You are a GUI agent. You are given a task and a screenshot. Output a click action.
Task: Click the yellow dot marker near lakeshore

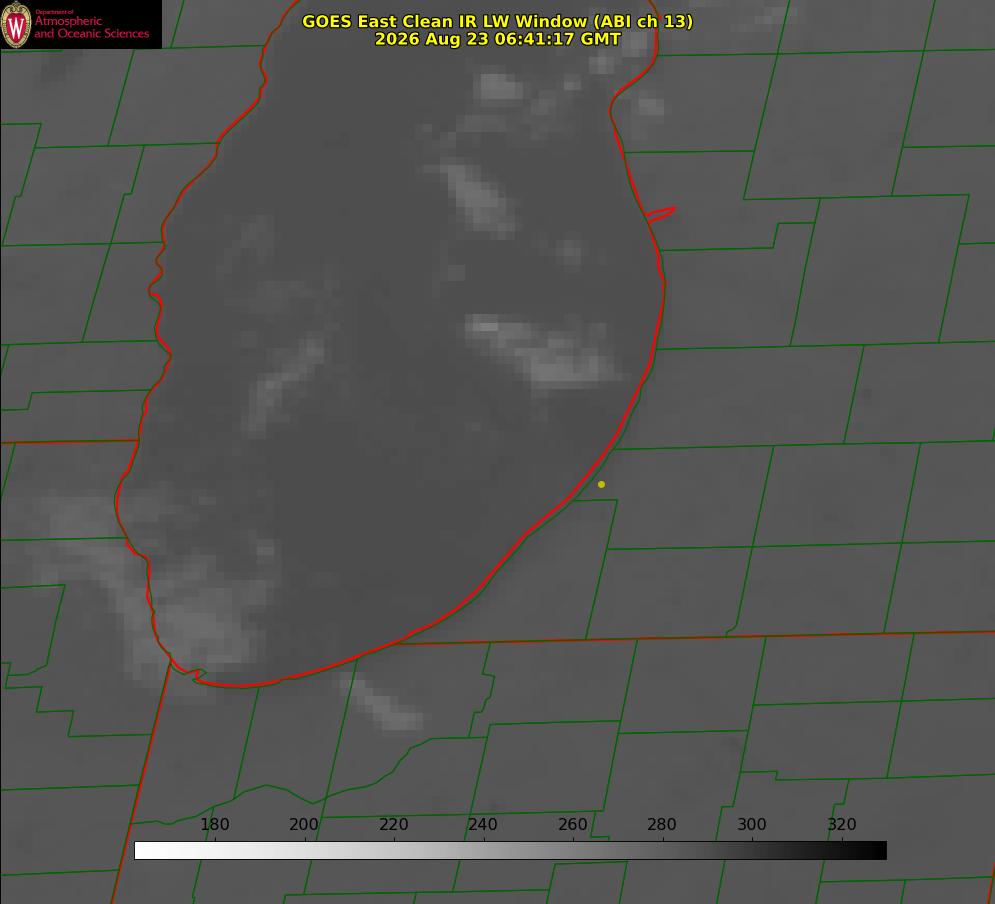[601, 484]
